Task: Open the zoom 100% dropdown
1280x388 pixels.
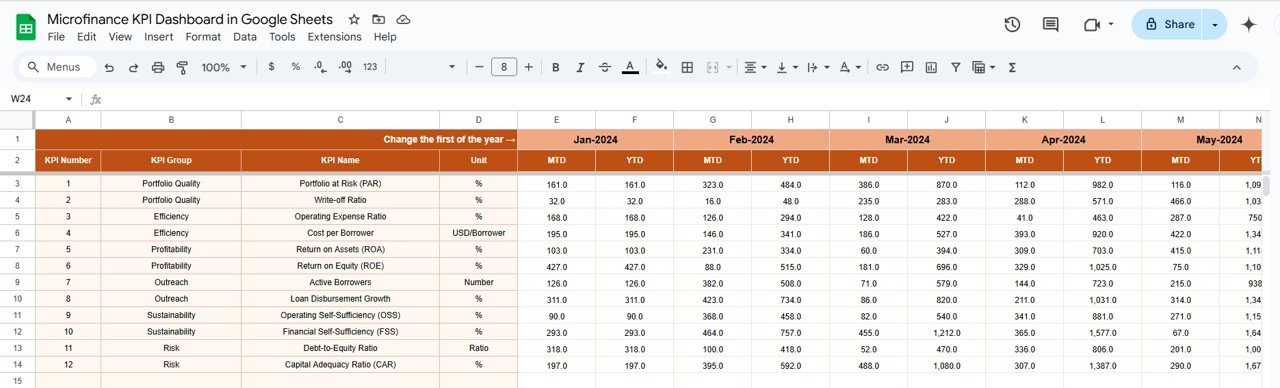Action: tap(224, 67)
